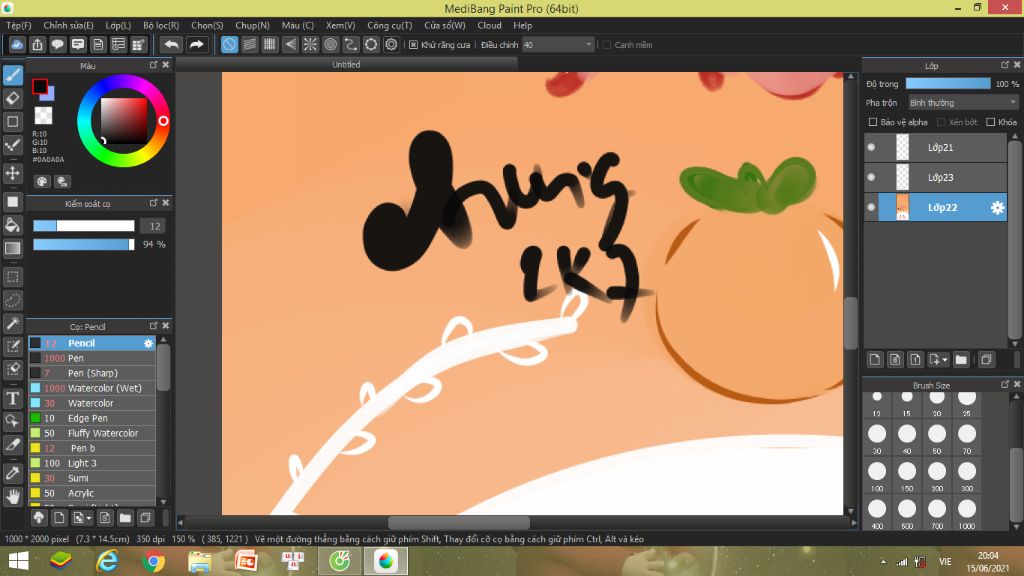
Task: Open the Bộ lọc(R) menu
Action: pos(161,25)
